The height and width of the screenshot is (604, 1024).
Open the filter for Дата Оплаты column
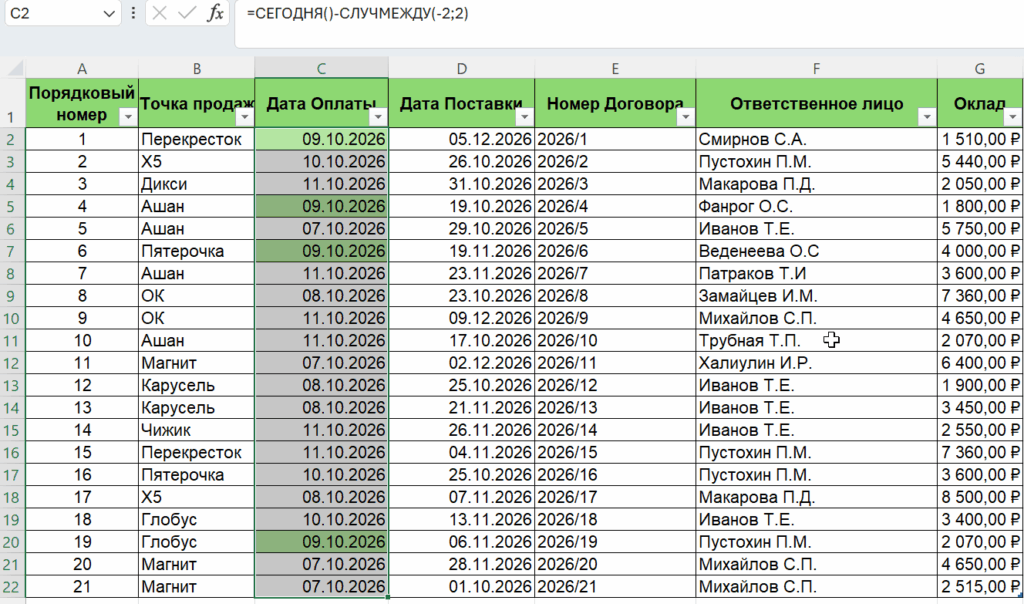pyautogui.click(x=378, y=117)
